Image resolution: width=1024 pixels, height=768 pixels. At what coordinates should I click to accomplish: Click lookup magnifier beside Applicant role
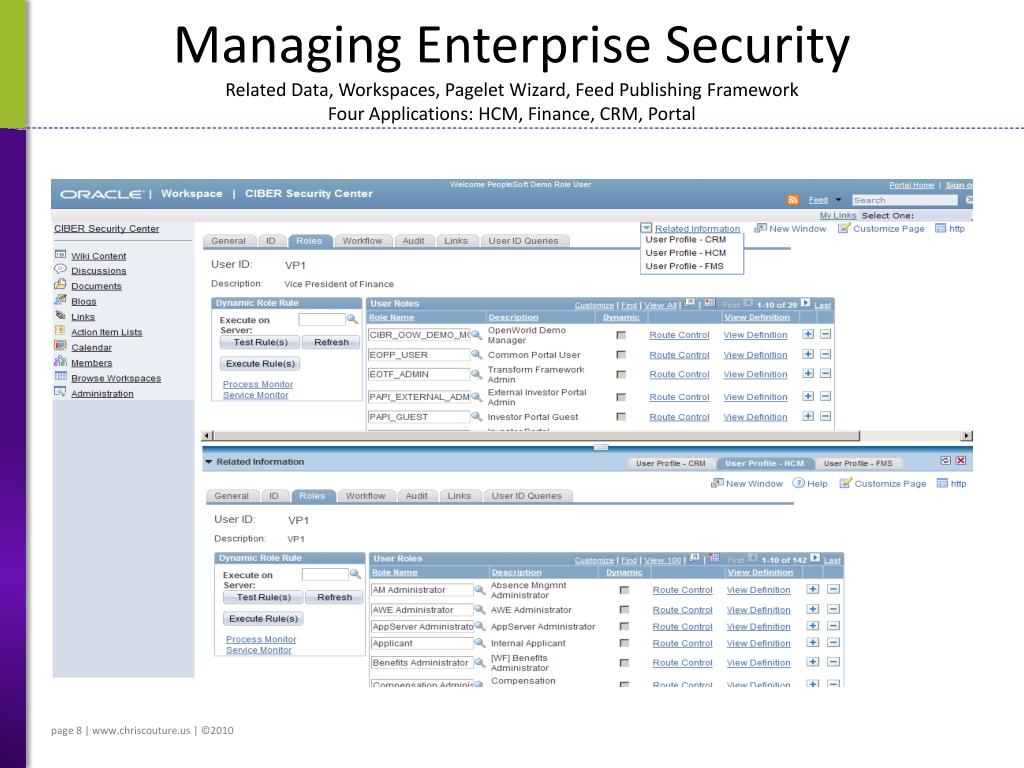tap(479, 643)
